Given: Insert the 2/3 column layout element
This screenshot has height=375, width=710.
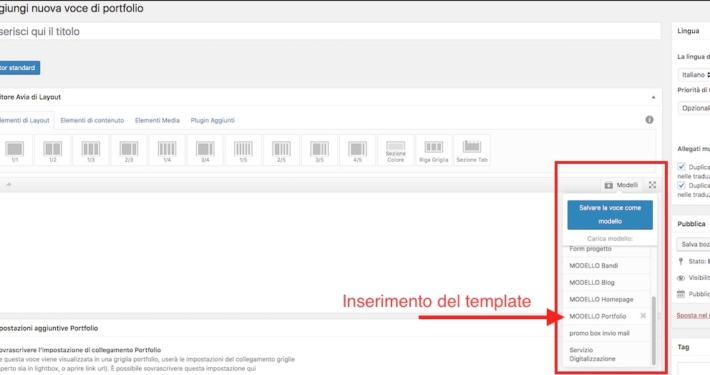Looking at the screenshot, I should click(x=129, y=150).
